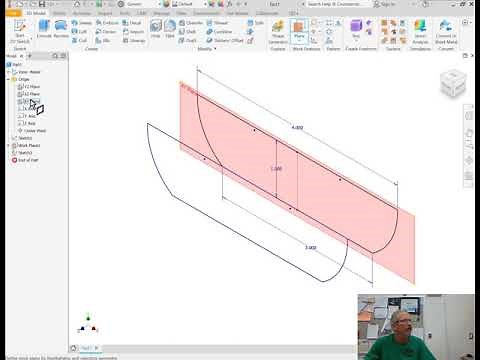Open the File menu tab
Image resolution: width=480 pixels, height=360 pixels.
coord(14,13)
